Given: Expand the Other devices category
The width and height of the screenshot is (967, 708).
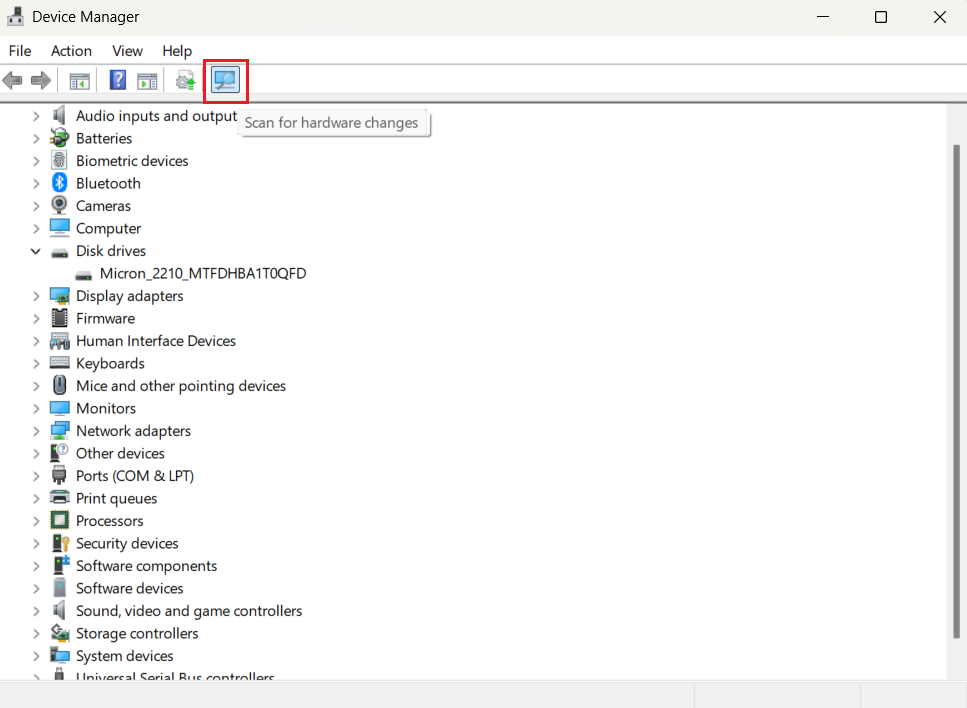Looking at the screenshot, I should pyautogui.click(x=36, y=453).
